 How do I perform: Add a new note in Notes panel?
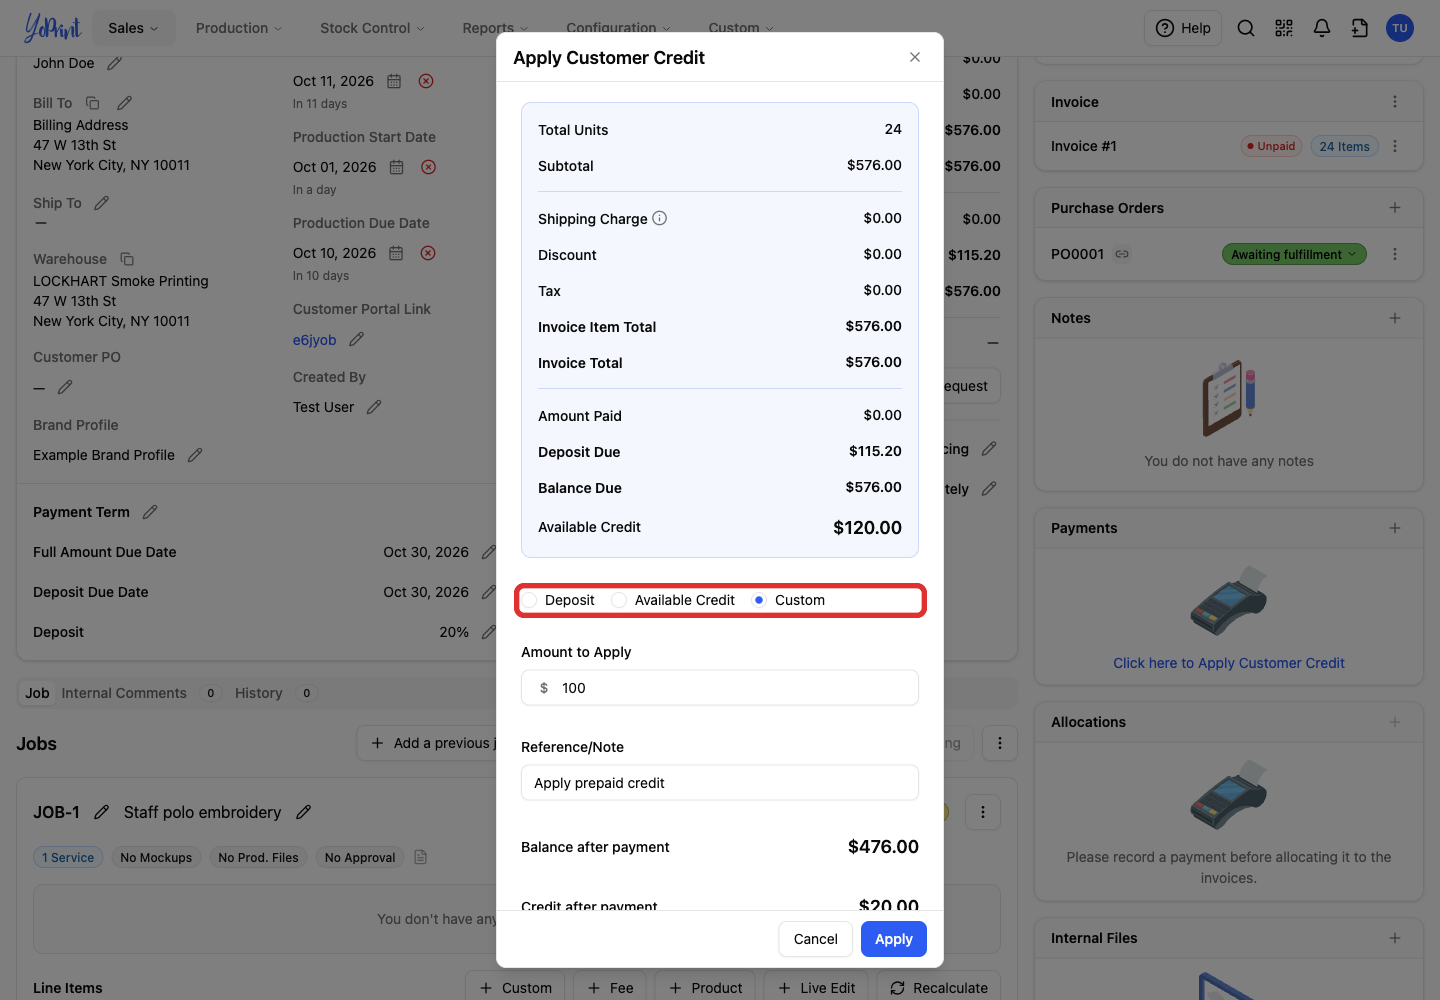tap(1395, 318)
